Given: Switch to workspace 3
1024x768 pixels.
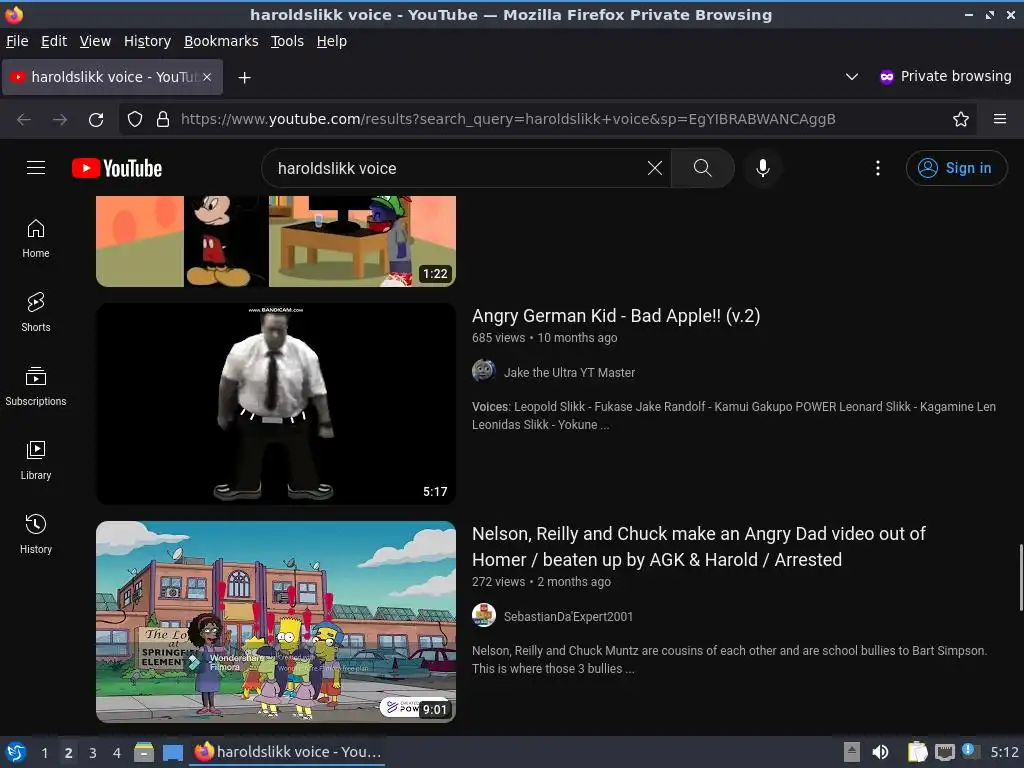Looking at the screenshot, I should point(93,752).
